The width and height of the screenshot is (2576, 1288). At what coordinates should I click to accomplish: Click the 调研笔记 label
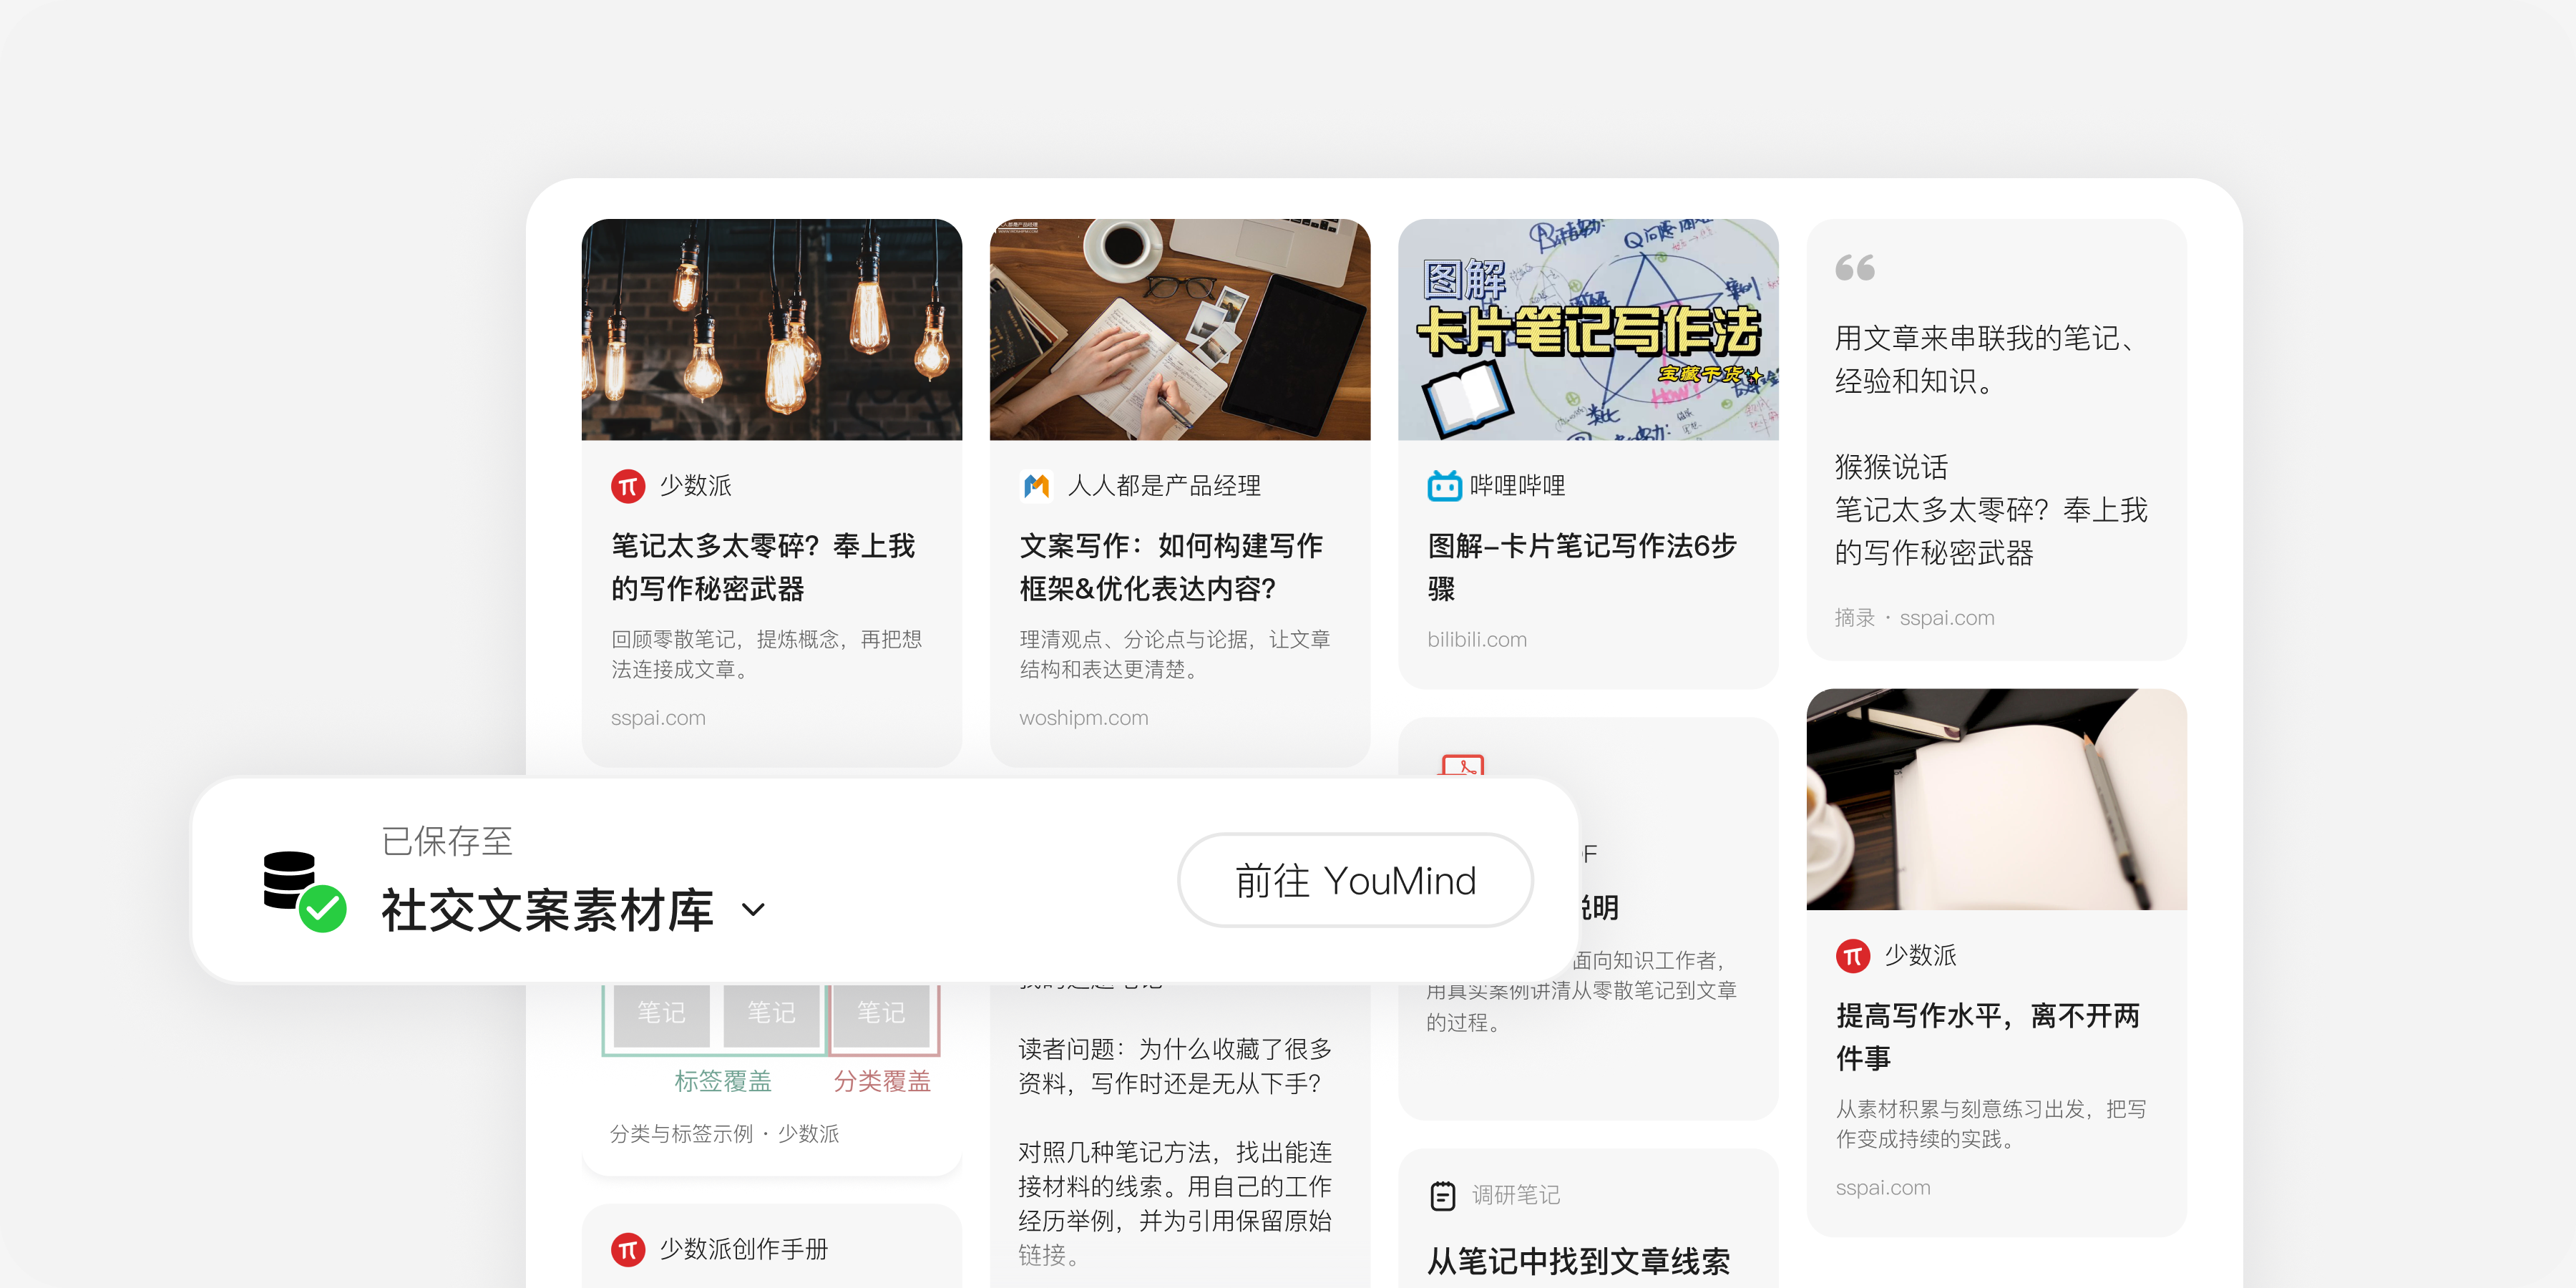[1516, 1195]
